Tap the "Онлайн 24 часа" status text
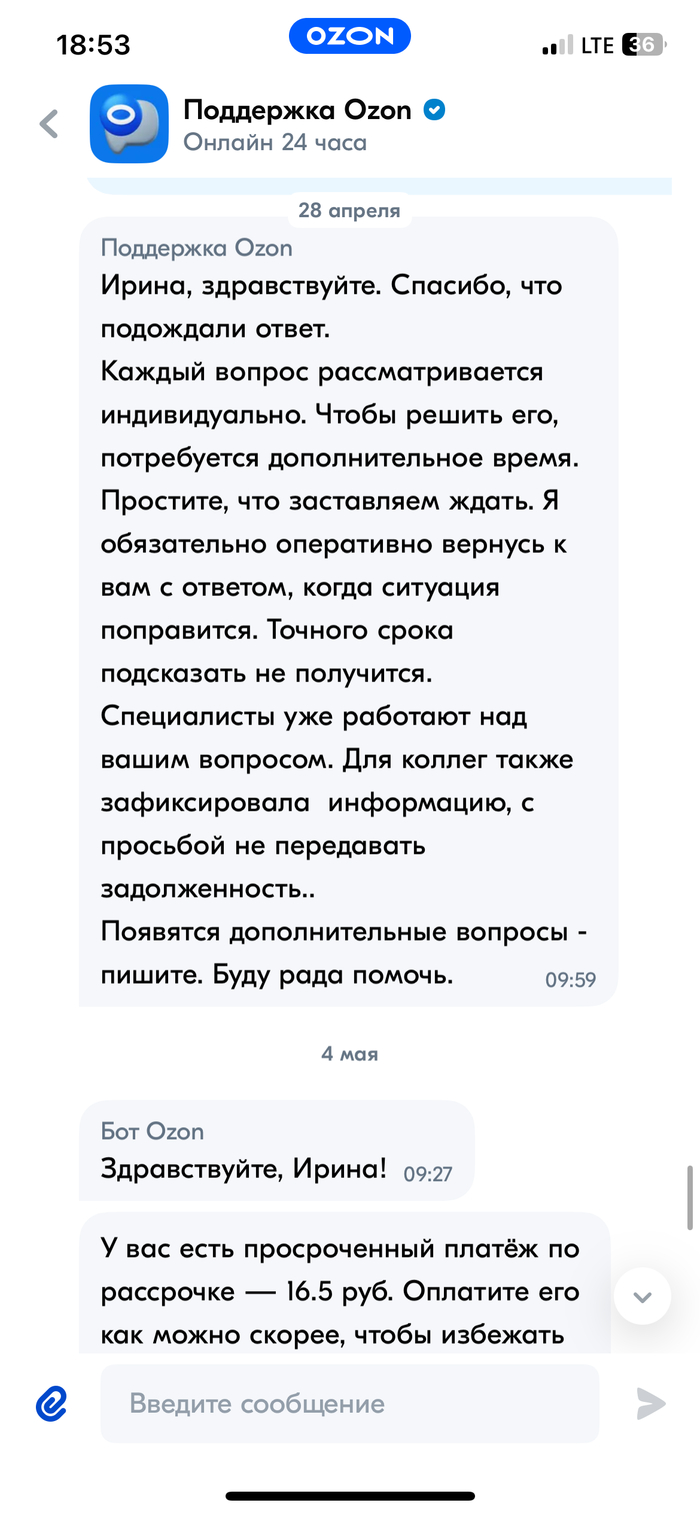Screen dimensions: 700x1515 [275, 143]
